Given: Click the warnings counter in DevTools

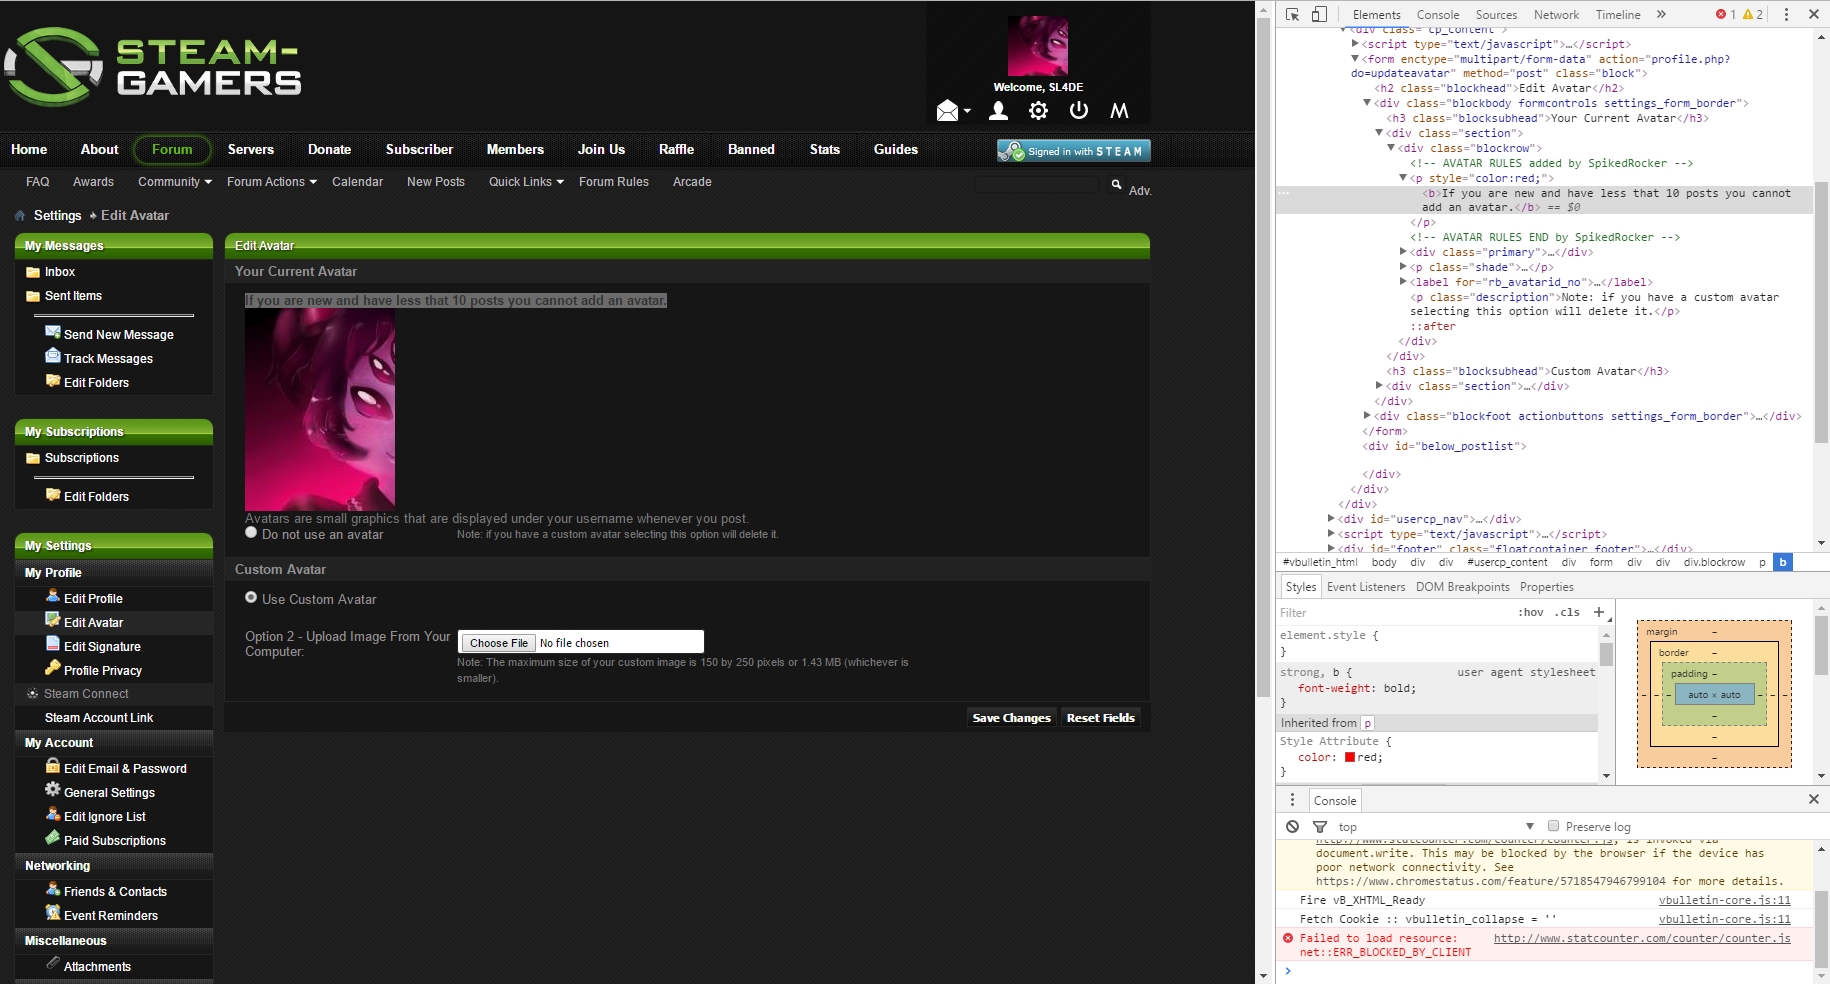Looking at the screenshot, I should point(1753,14).
